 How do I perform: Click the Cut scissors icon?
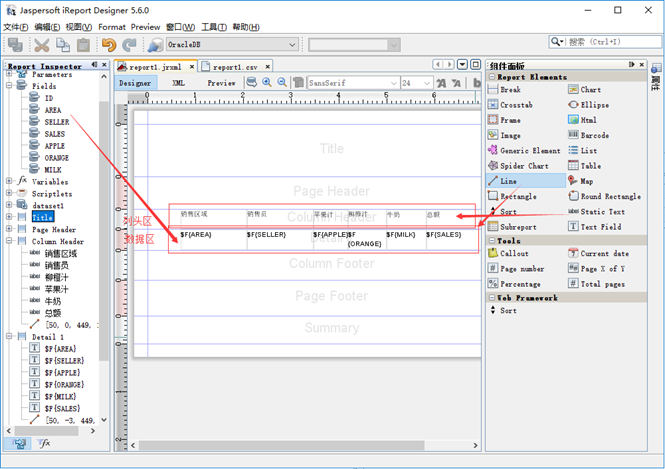(x=41, y=45)
